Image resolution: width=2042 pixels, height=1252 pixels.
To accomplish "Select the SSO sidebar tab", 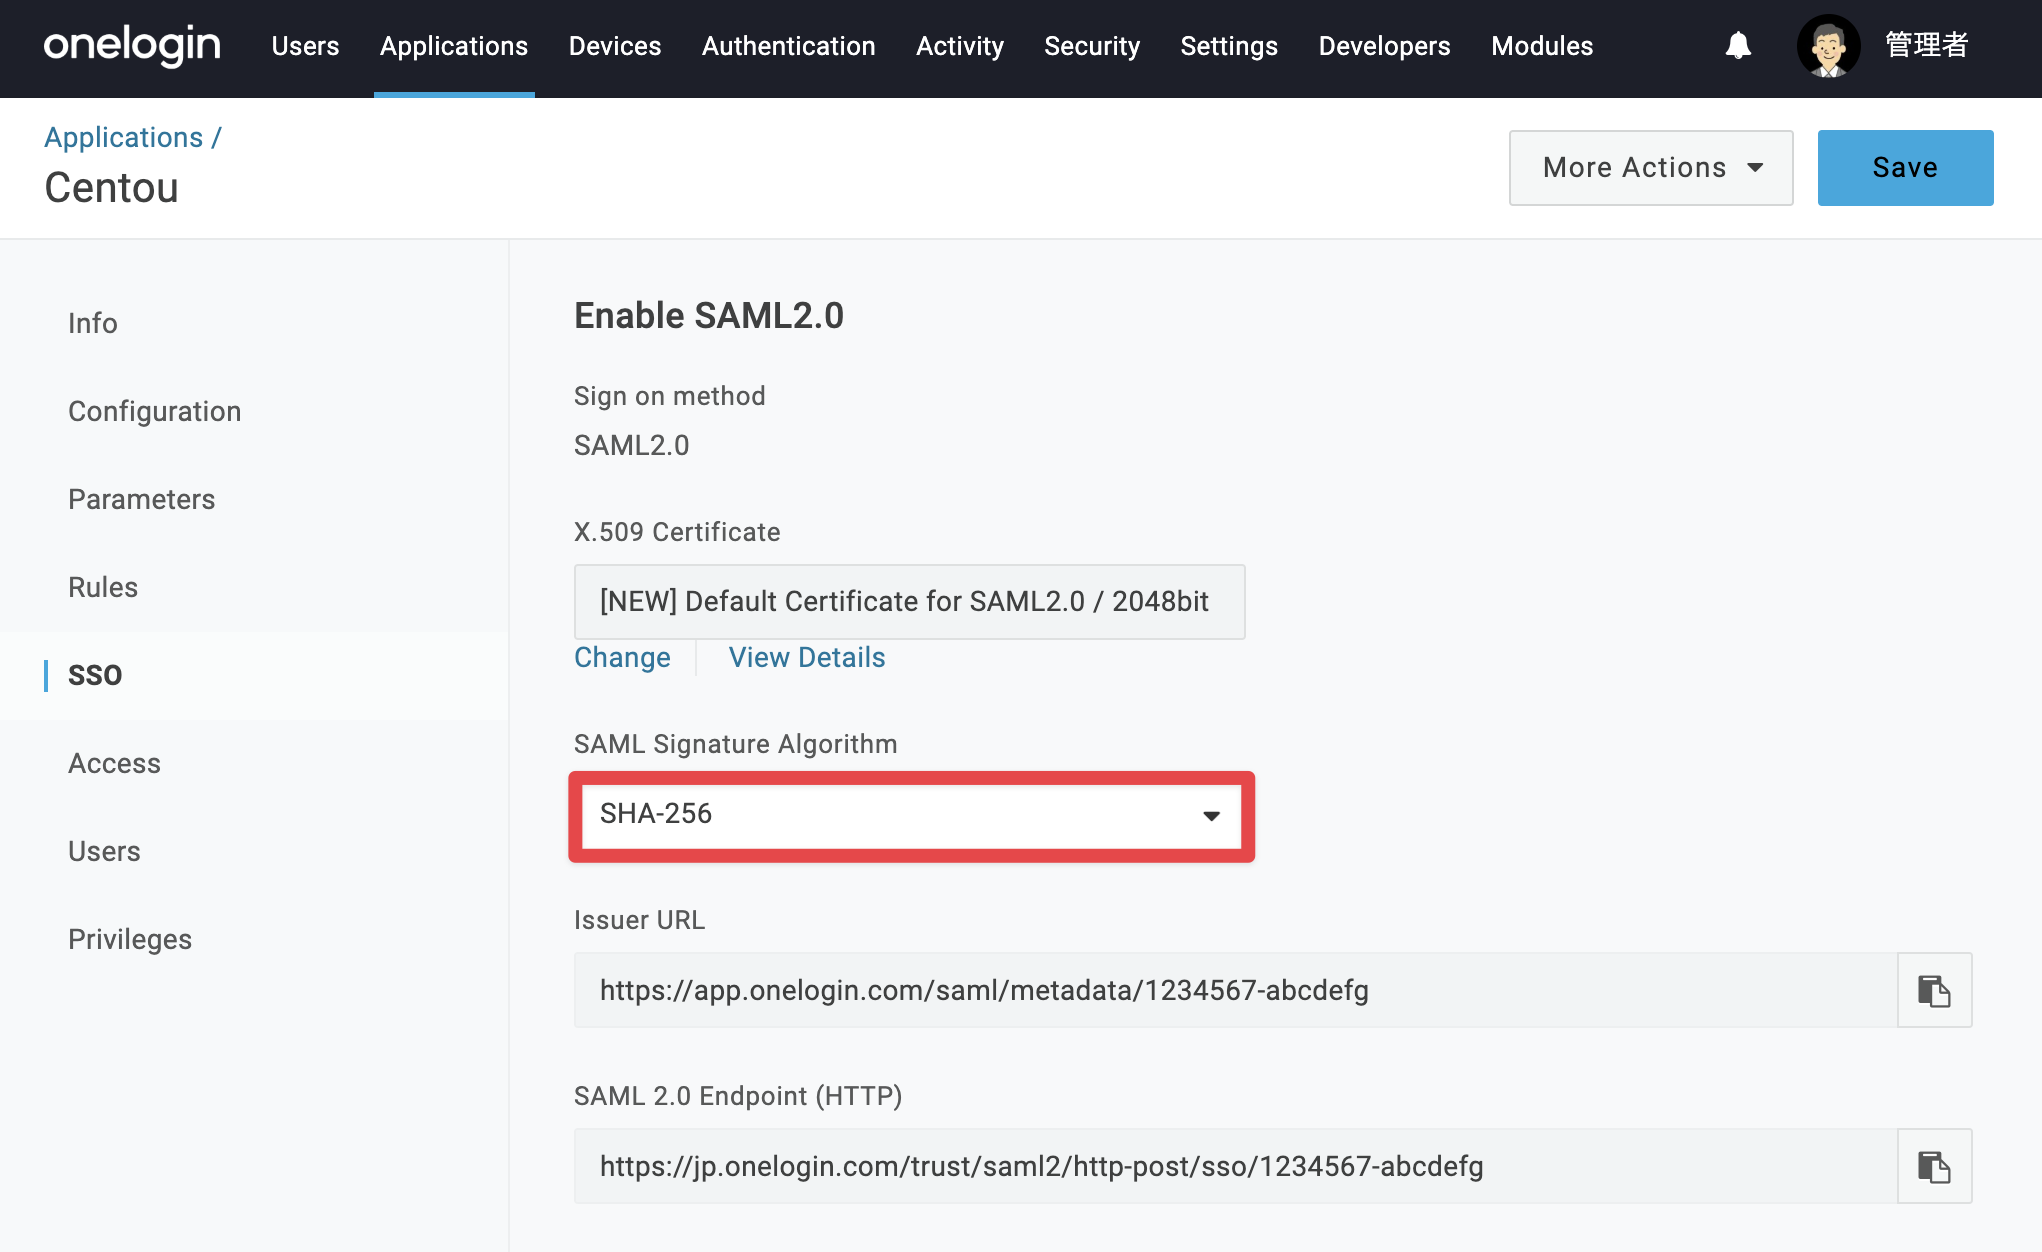I will point(95,675).
